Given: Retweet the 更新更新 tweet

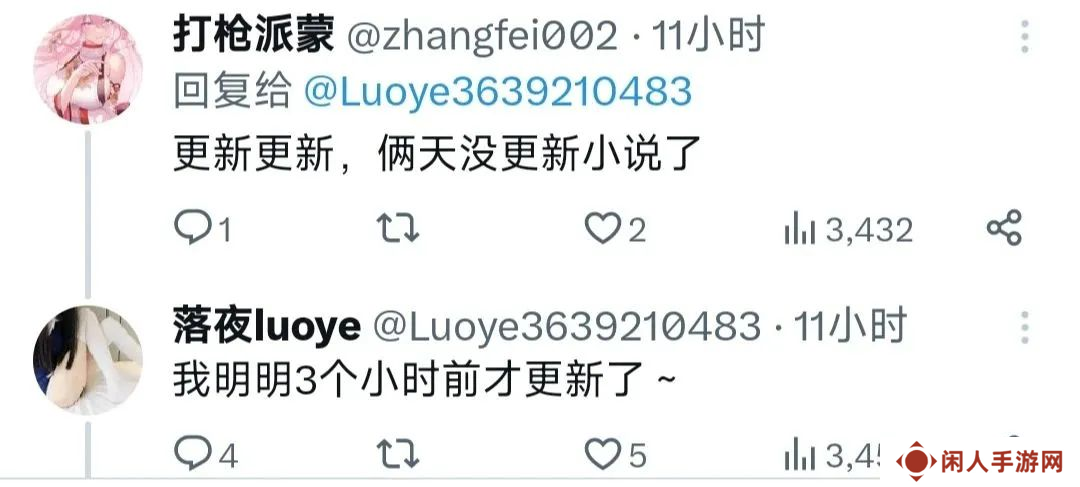Looking at the screenshot, I should (398, 229).
